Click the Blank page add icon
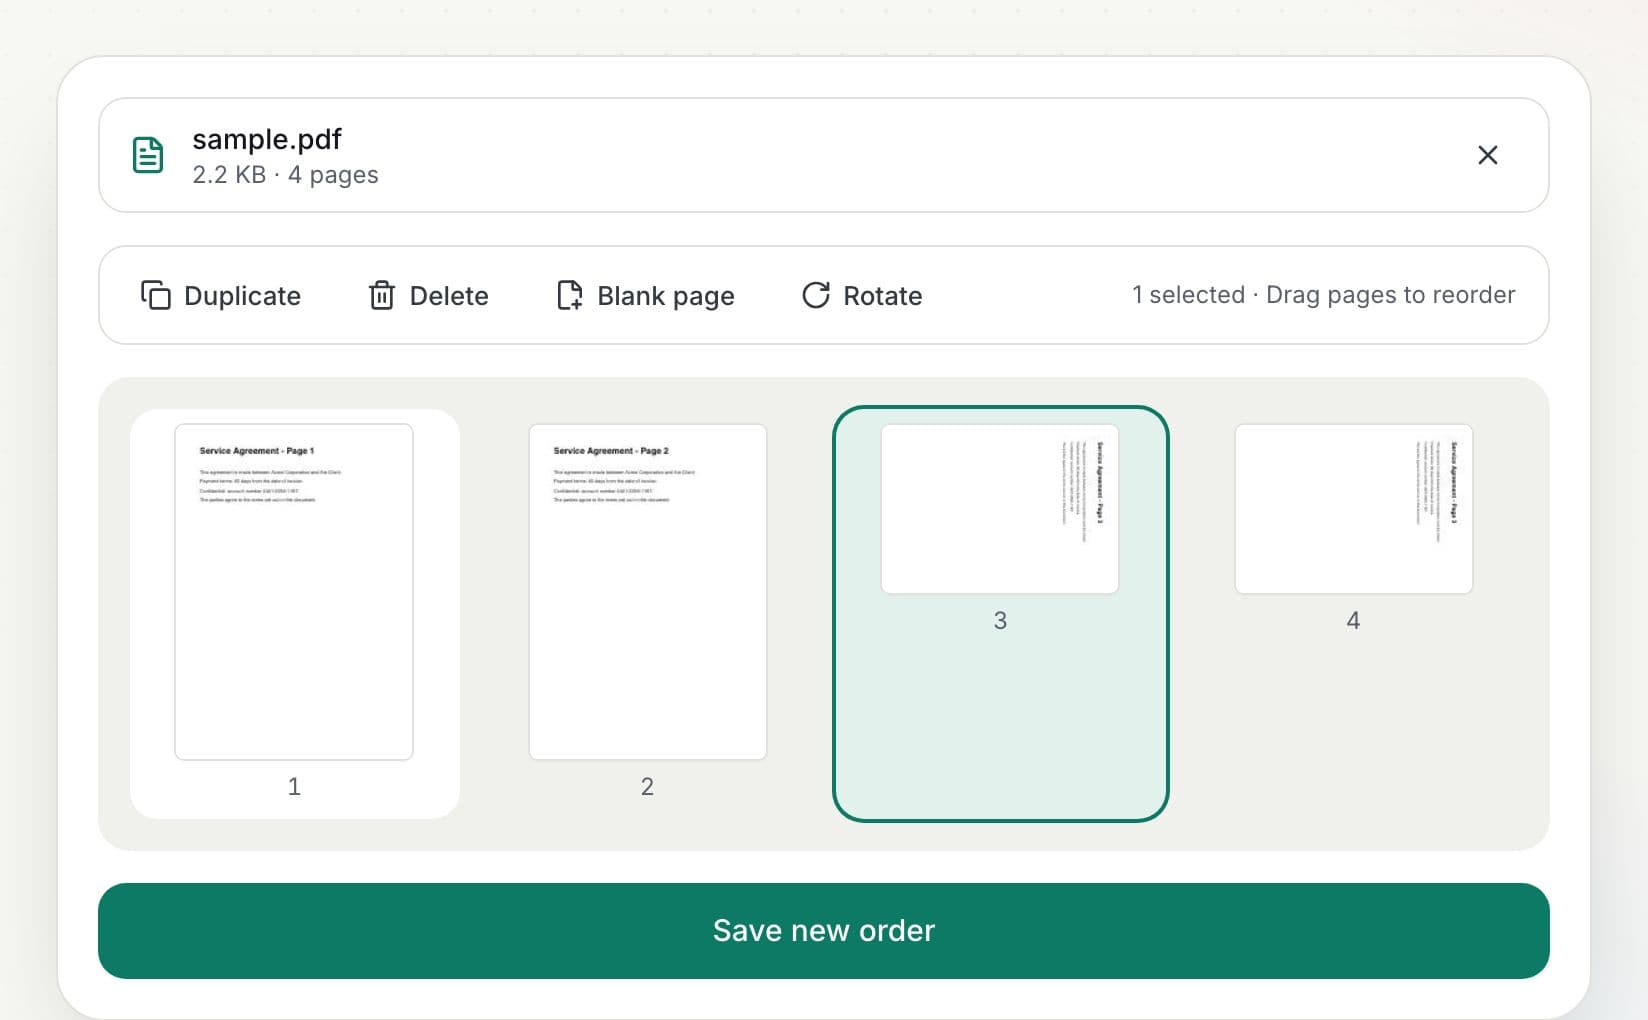Screen dimensions: 1648x1020 coord(569,295)
